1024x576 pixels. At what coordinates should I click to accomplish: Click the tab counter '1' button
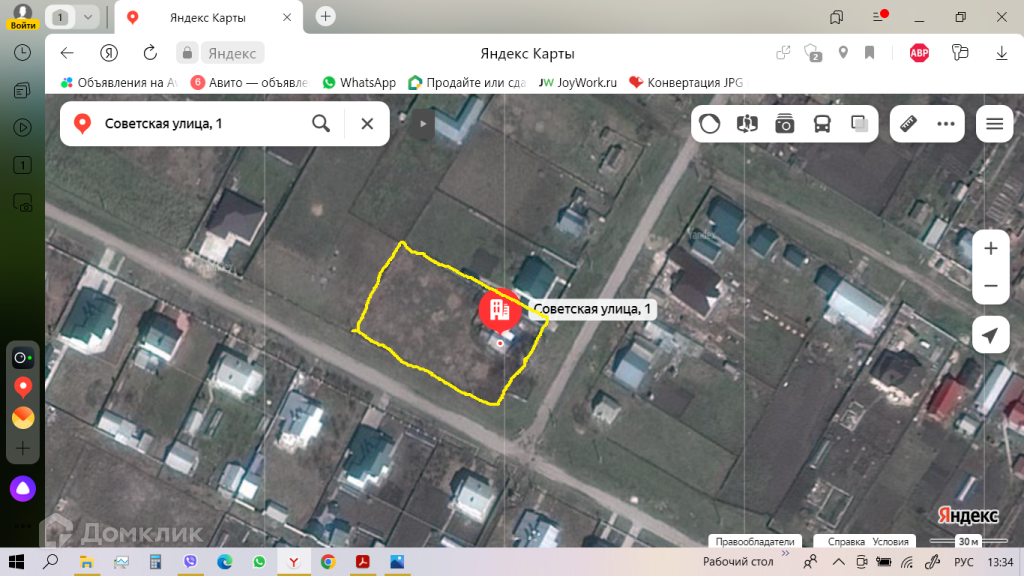[59, 17]
